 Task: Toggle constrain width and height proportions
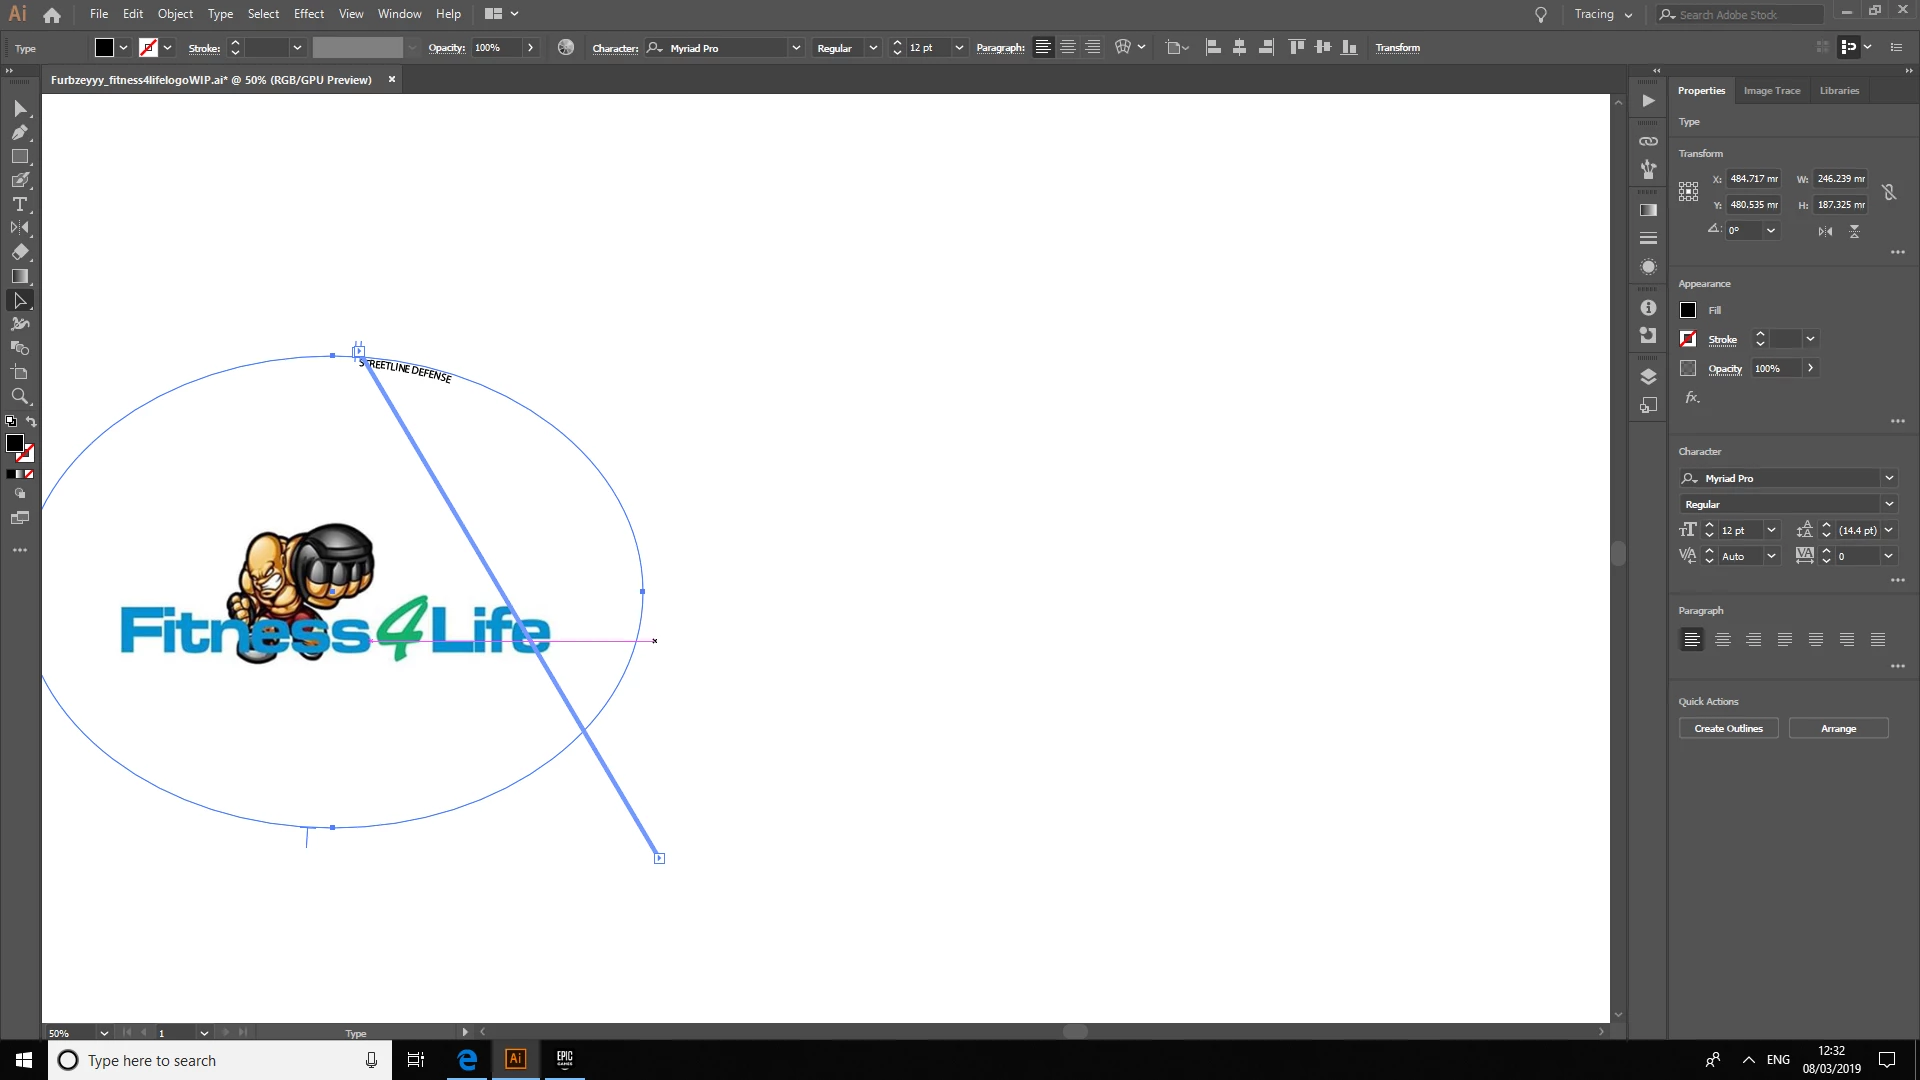1889,192
